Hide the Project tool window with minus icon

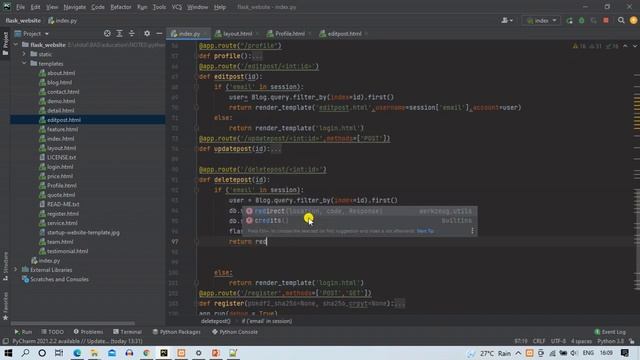pyautogui.click(x=159, y=33)
